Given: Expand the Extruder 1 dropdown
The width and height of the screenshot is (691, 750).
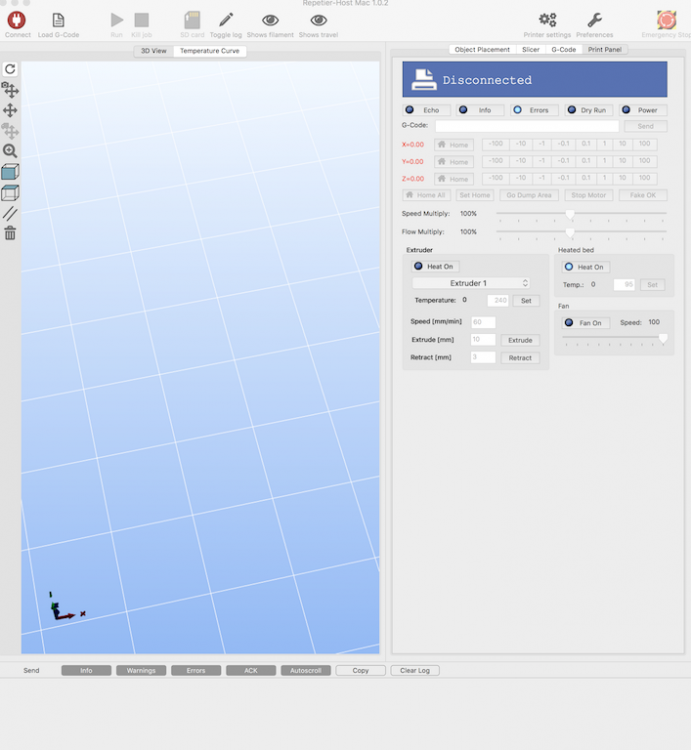Looking at the screenshot, I should coord(475,283).
